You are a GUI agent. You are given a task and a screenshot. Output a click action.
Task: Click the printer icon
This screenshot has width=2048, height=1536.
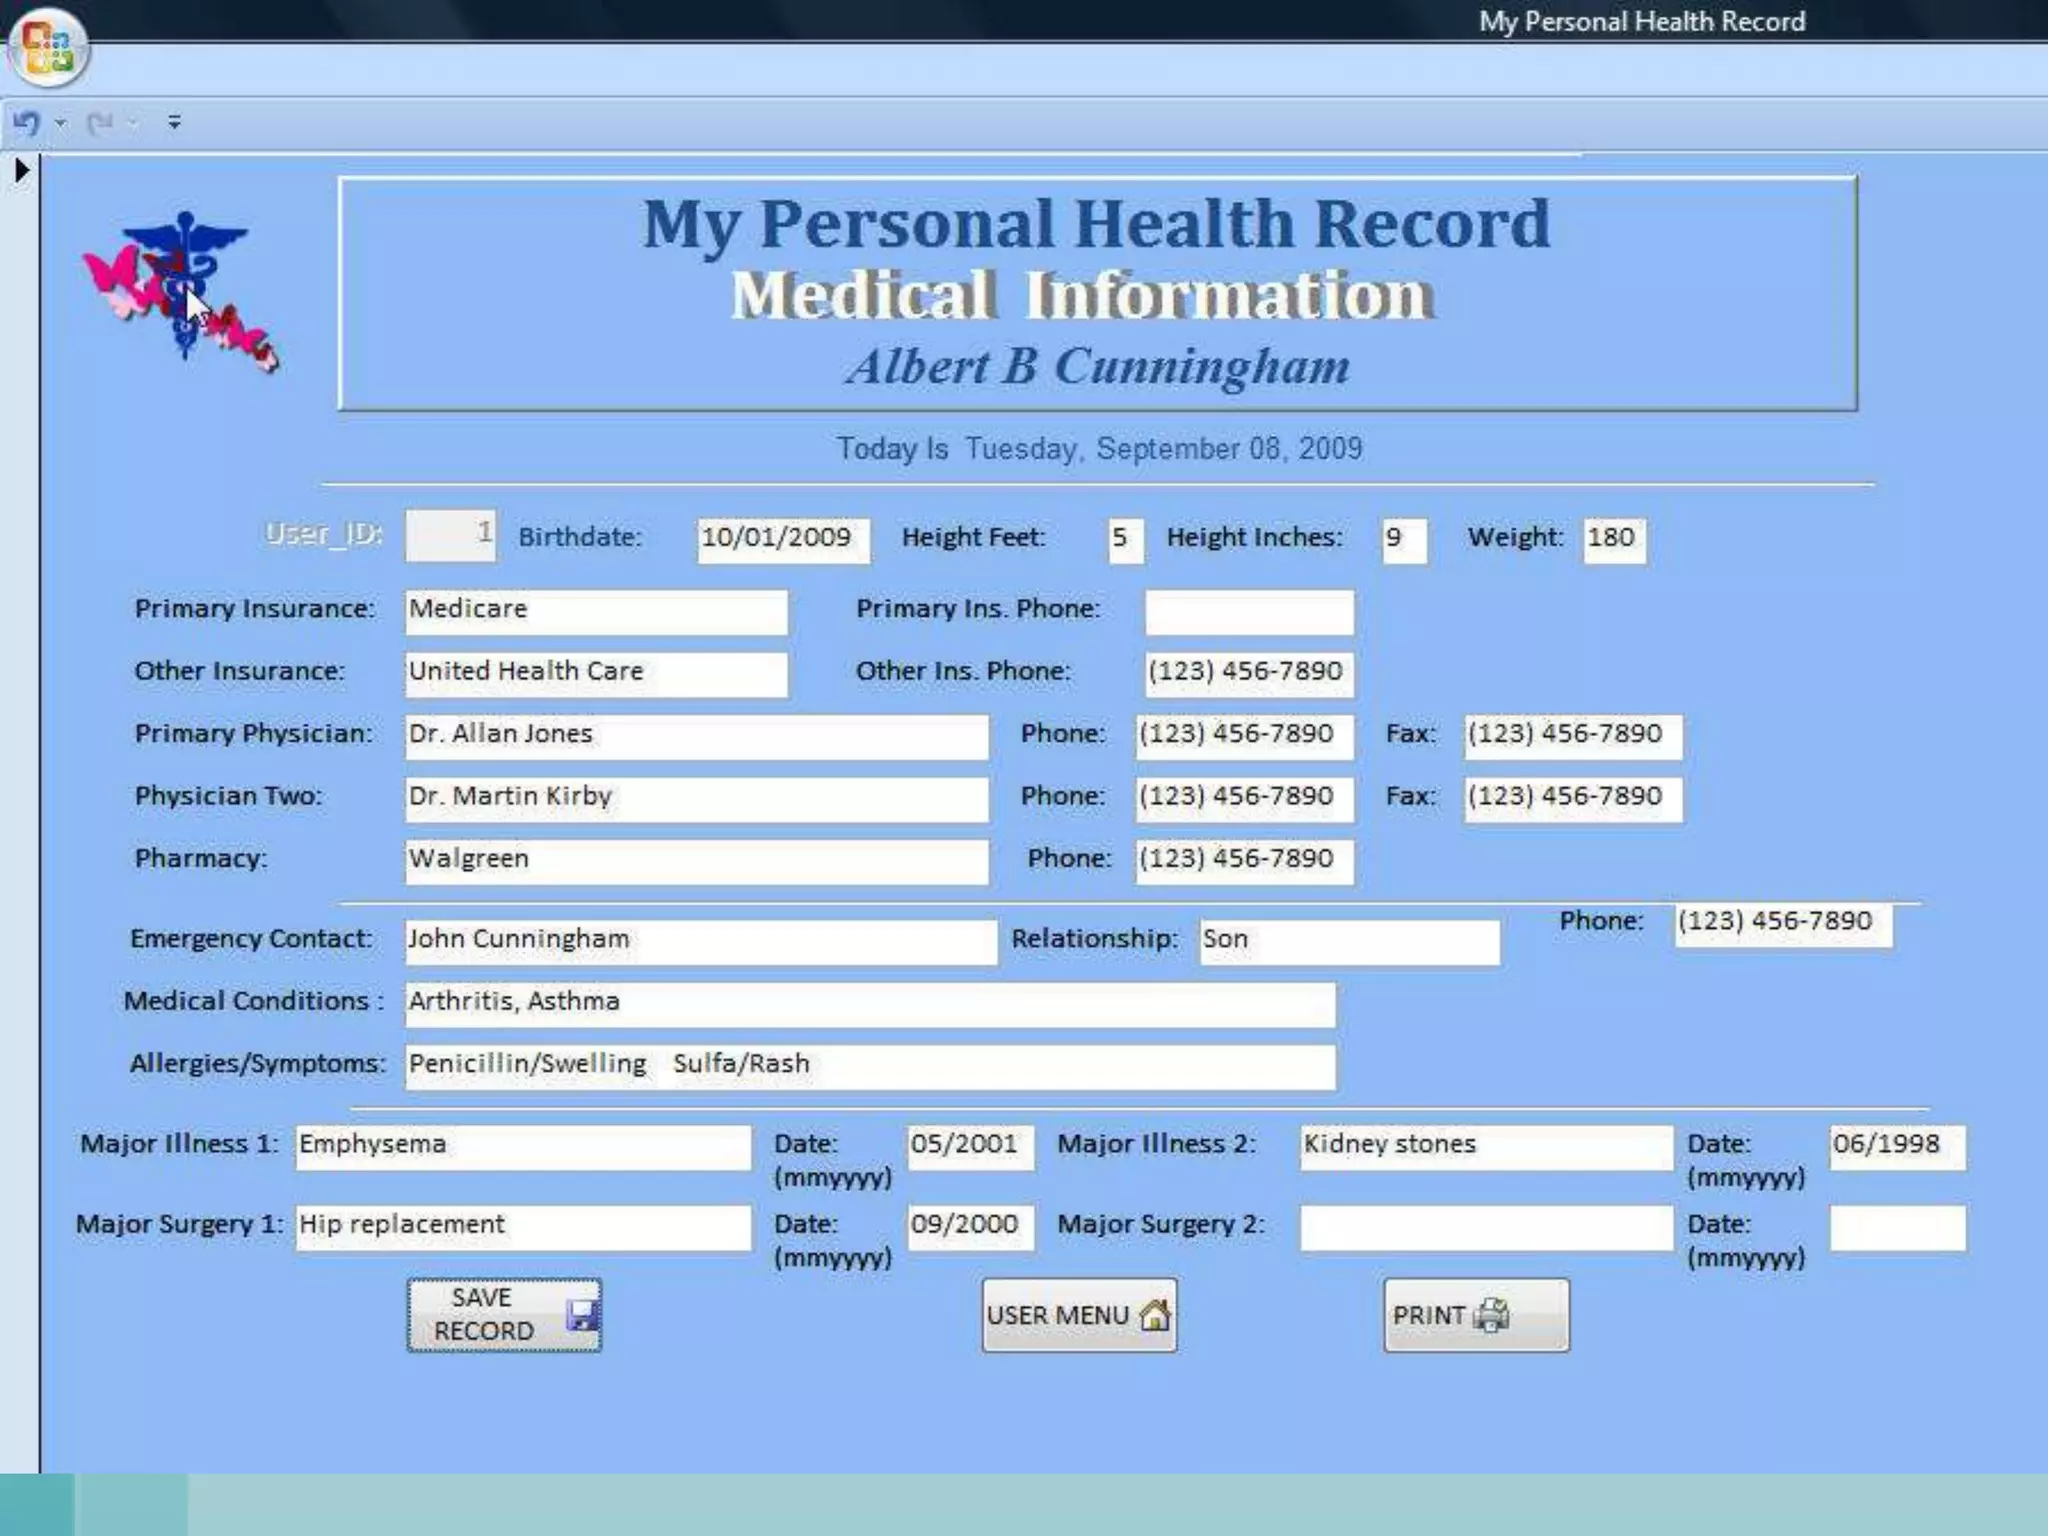(1491, 1315)
